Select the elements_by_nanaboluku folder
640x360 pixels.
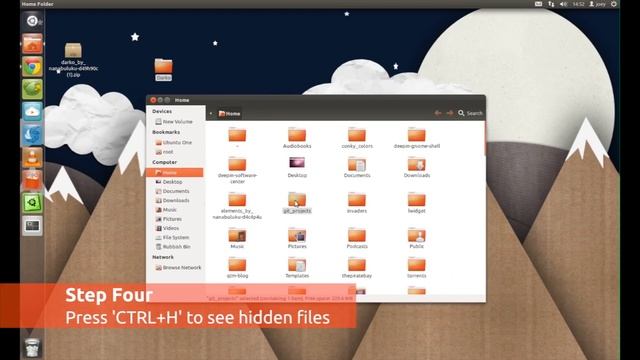point(237,206)
